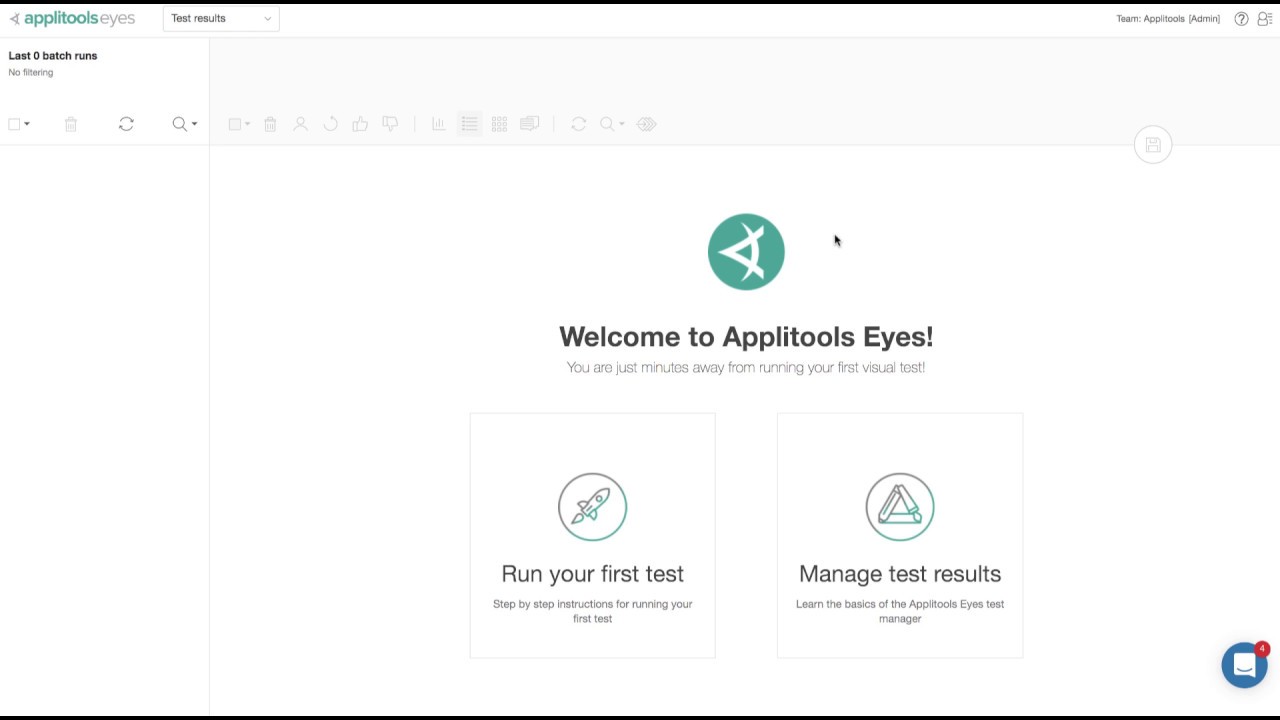1280x720 pixels.
Task: Open the Run your first test card
Action: tap(592, 535)
